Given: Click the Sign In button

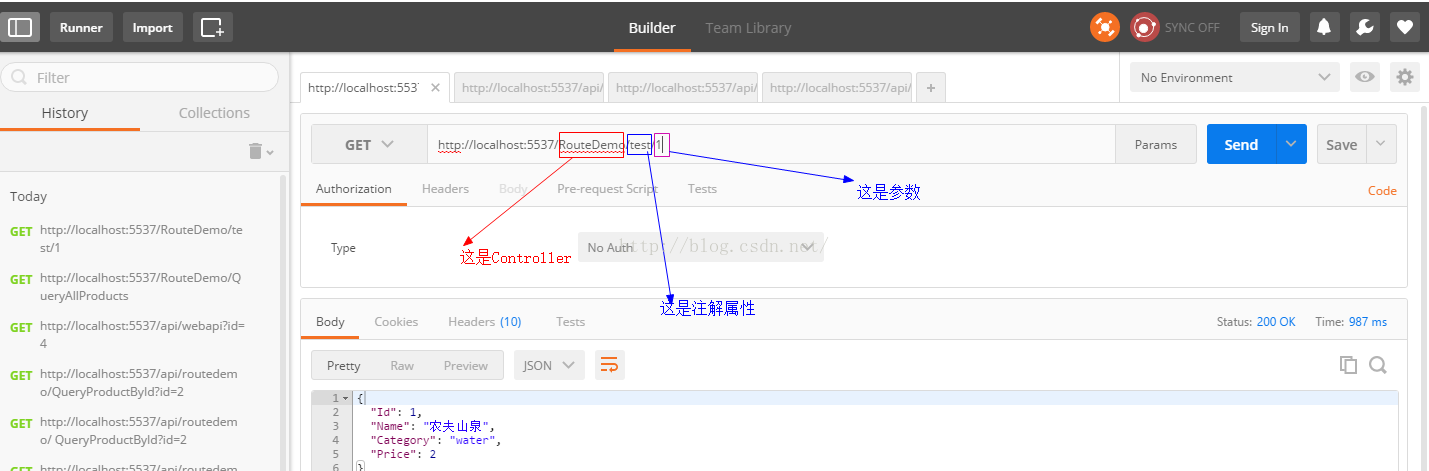Looking at the screenshot, I should [x=1270, y=27].
